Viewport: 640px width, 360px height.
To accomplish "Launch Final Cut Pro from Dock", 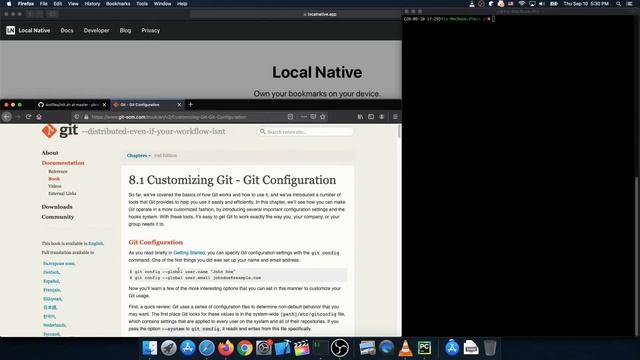I will tap(302, 348).
